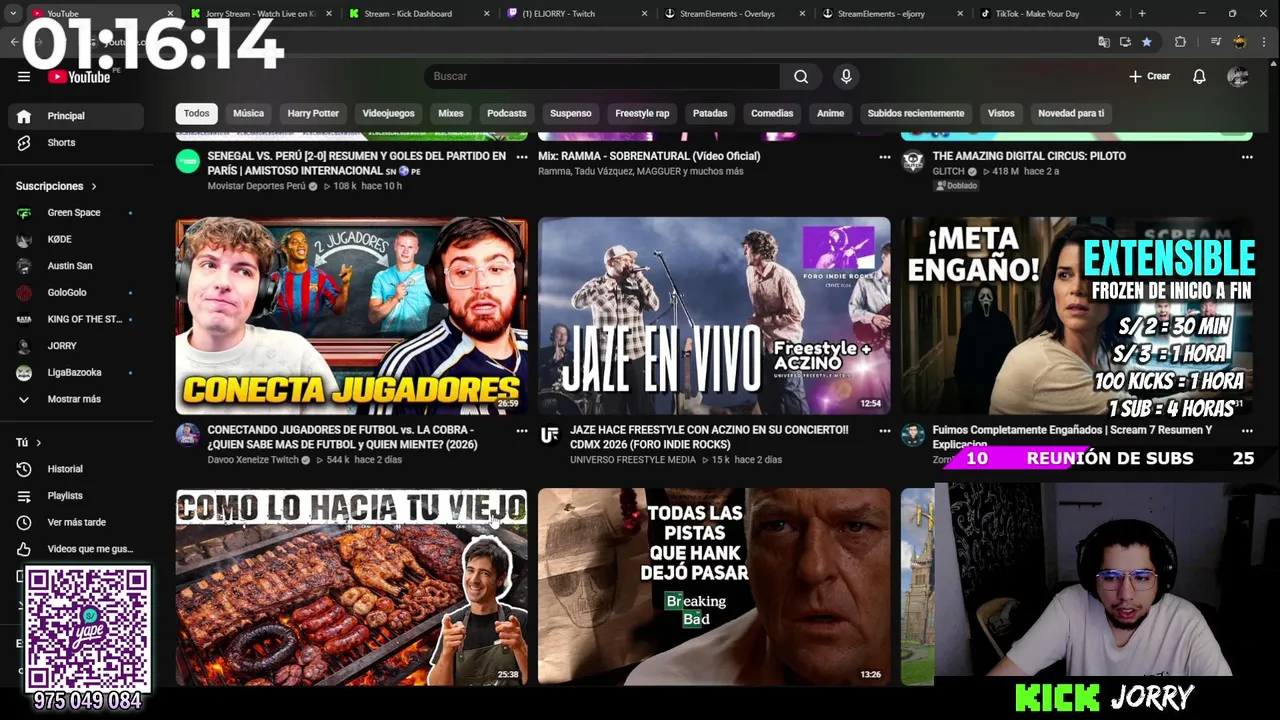Select the Vistos filter chip
This screenshot has height=720, width=1280.
pyautogui.click(x=1001, y=113)
